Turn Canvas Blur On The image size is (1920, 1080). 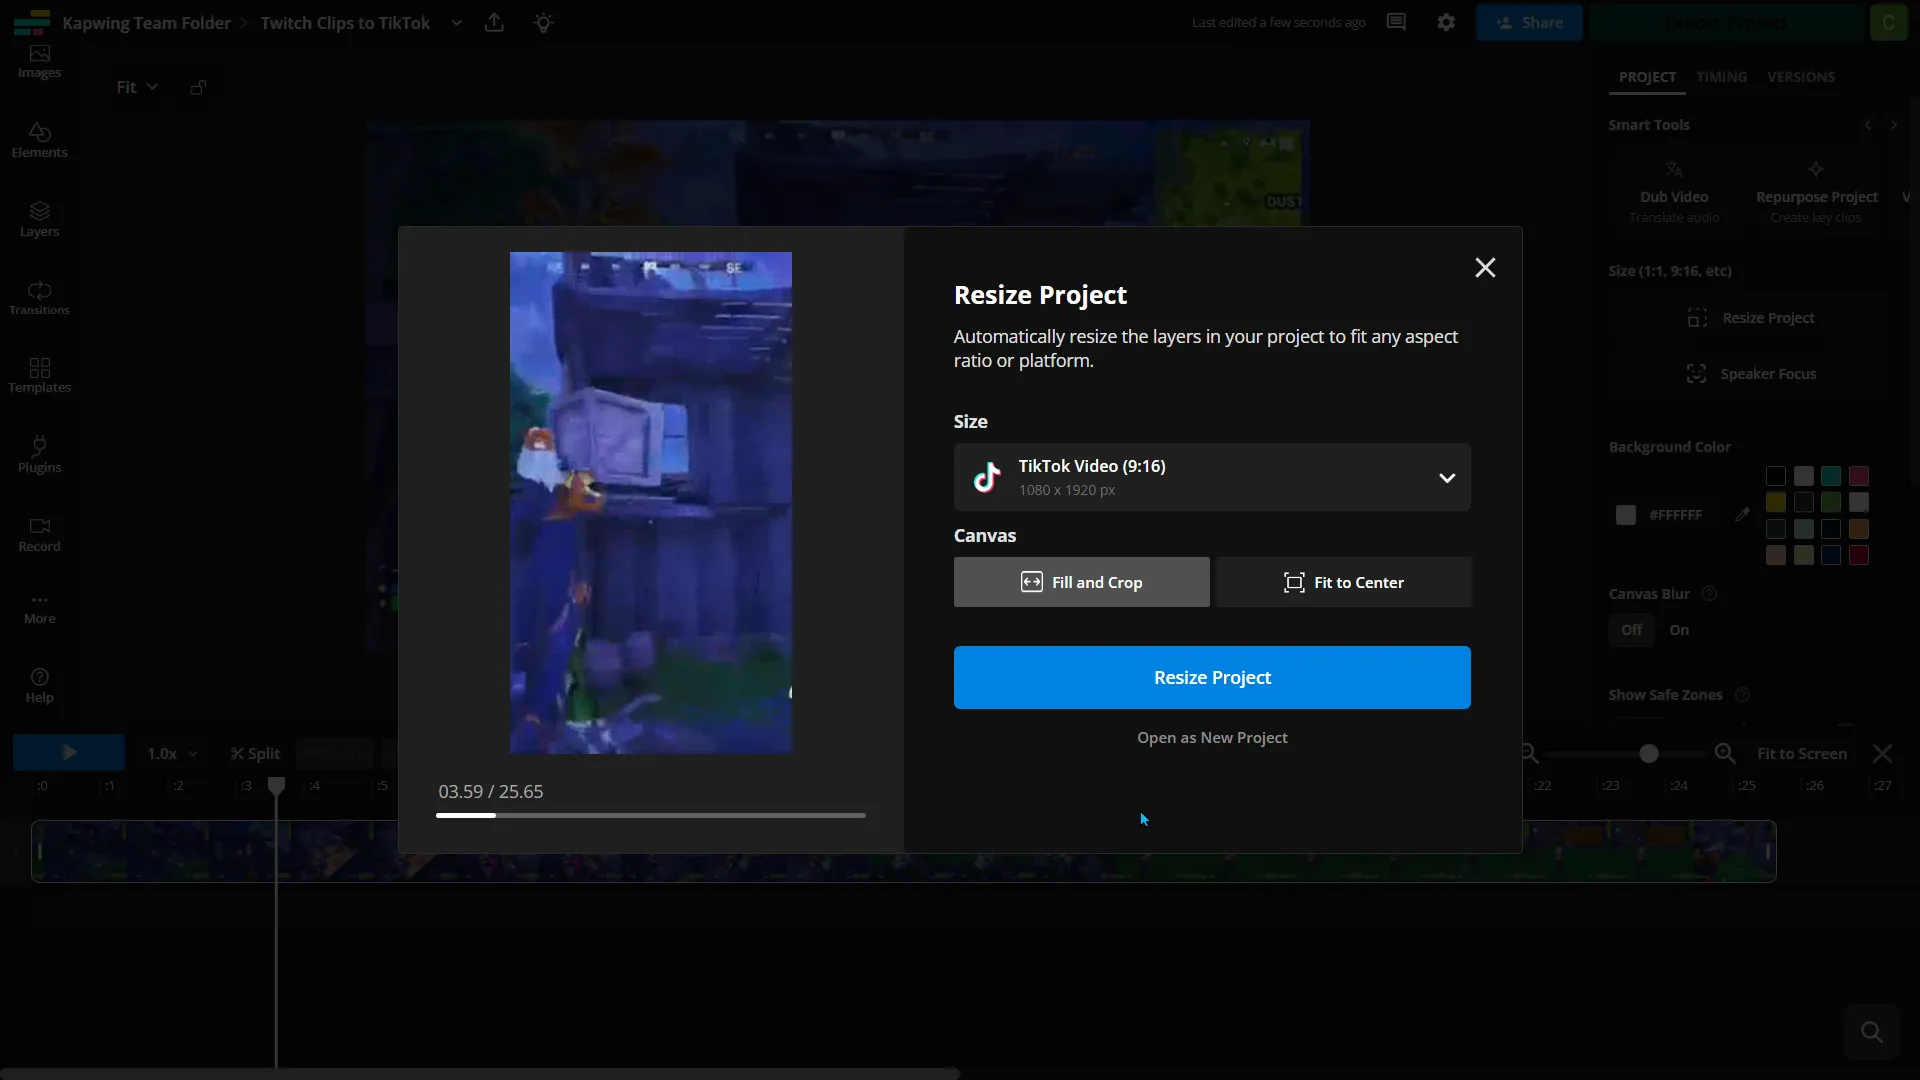(1679, 630)
